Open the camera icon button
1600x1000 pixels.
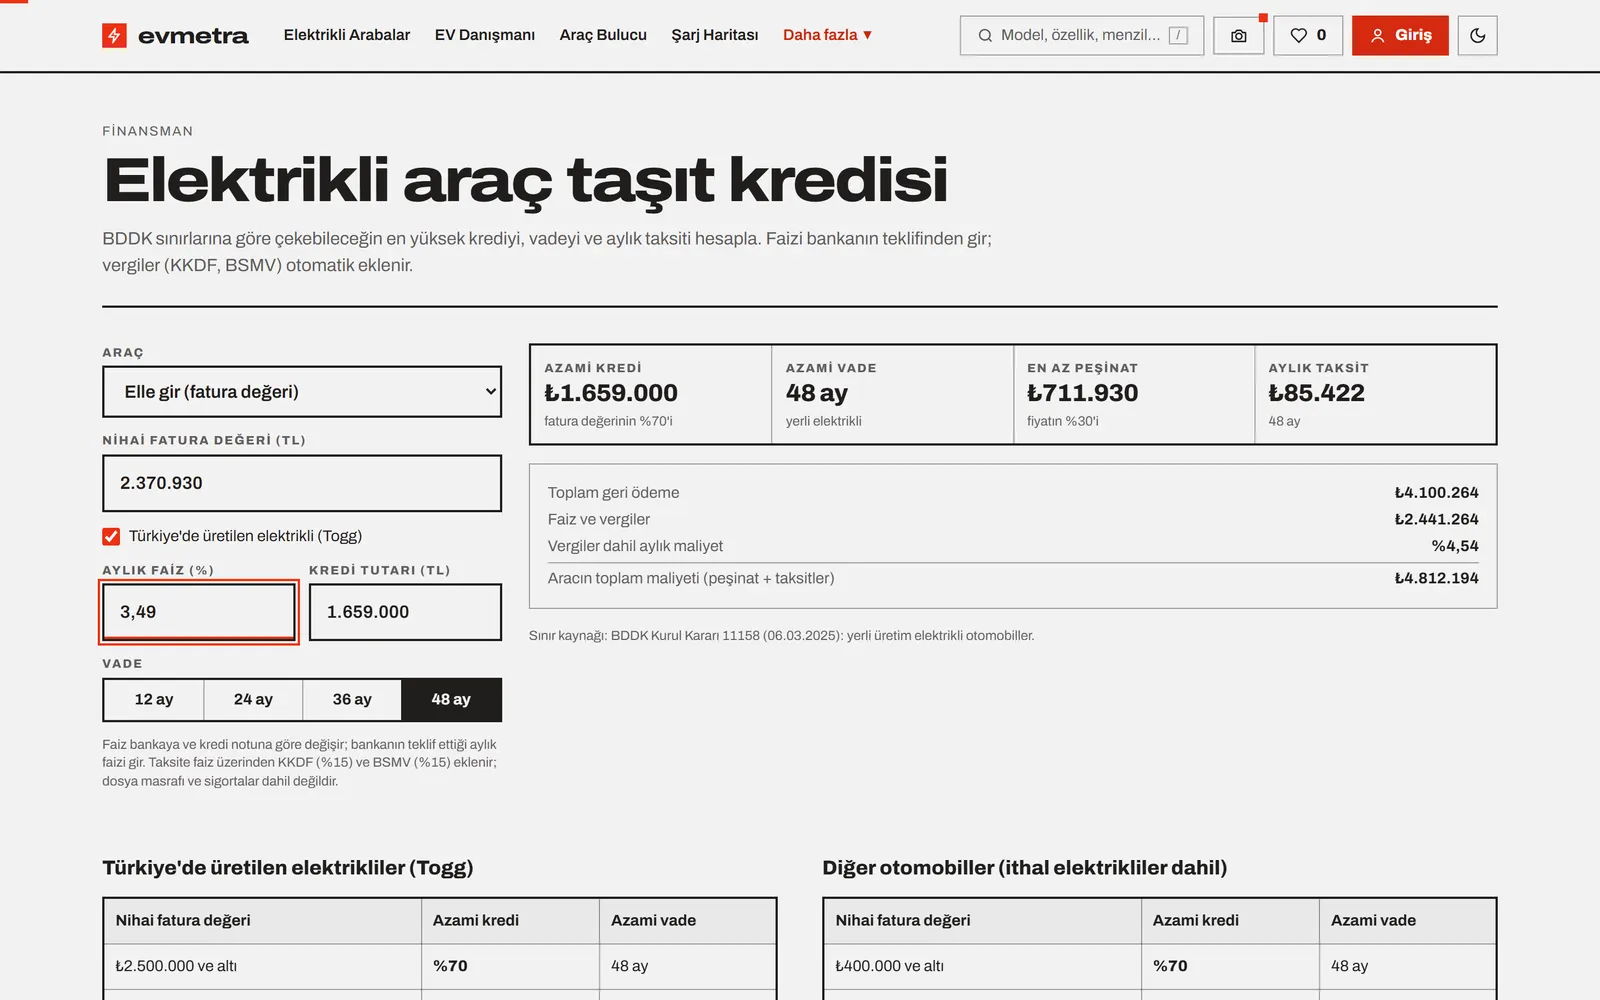1238,36
